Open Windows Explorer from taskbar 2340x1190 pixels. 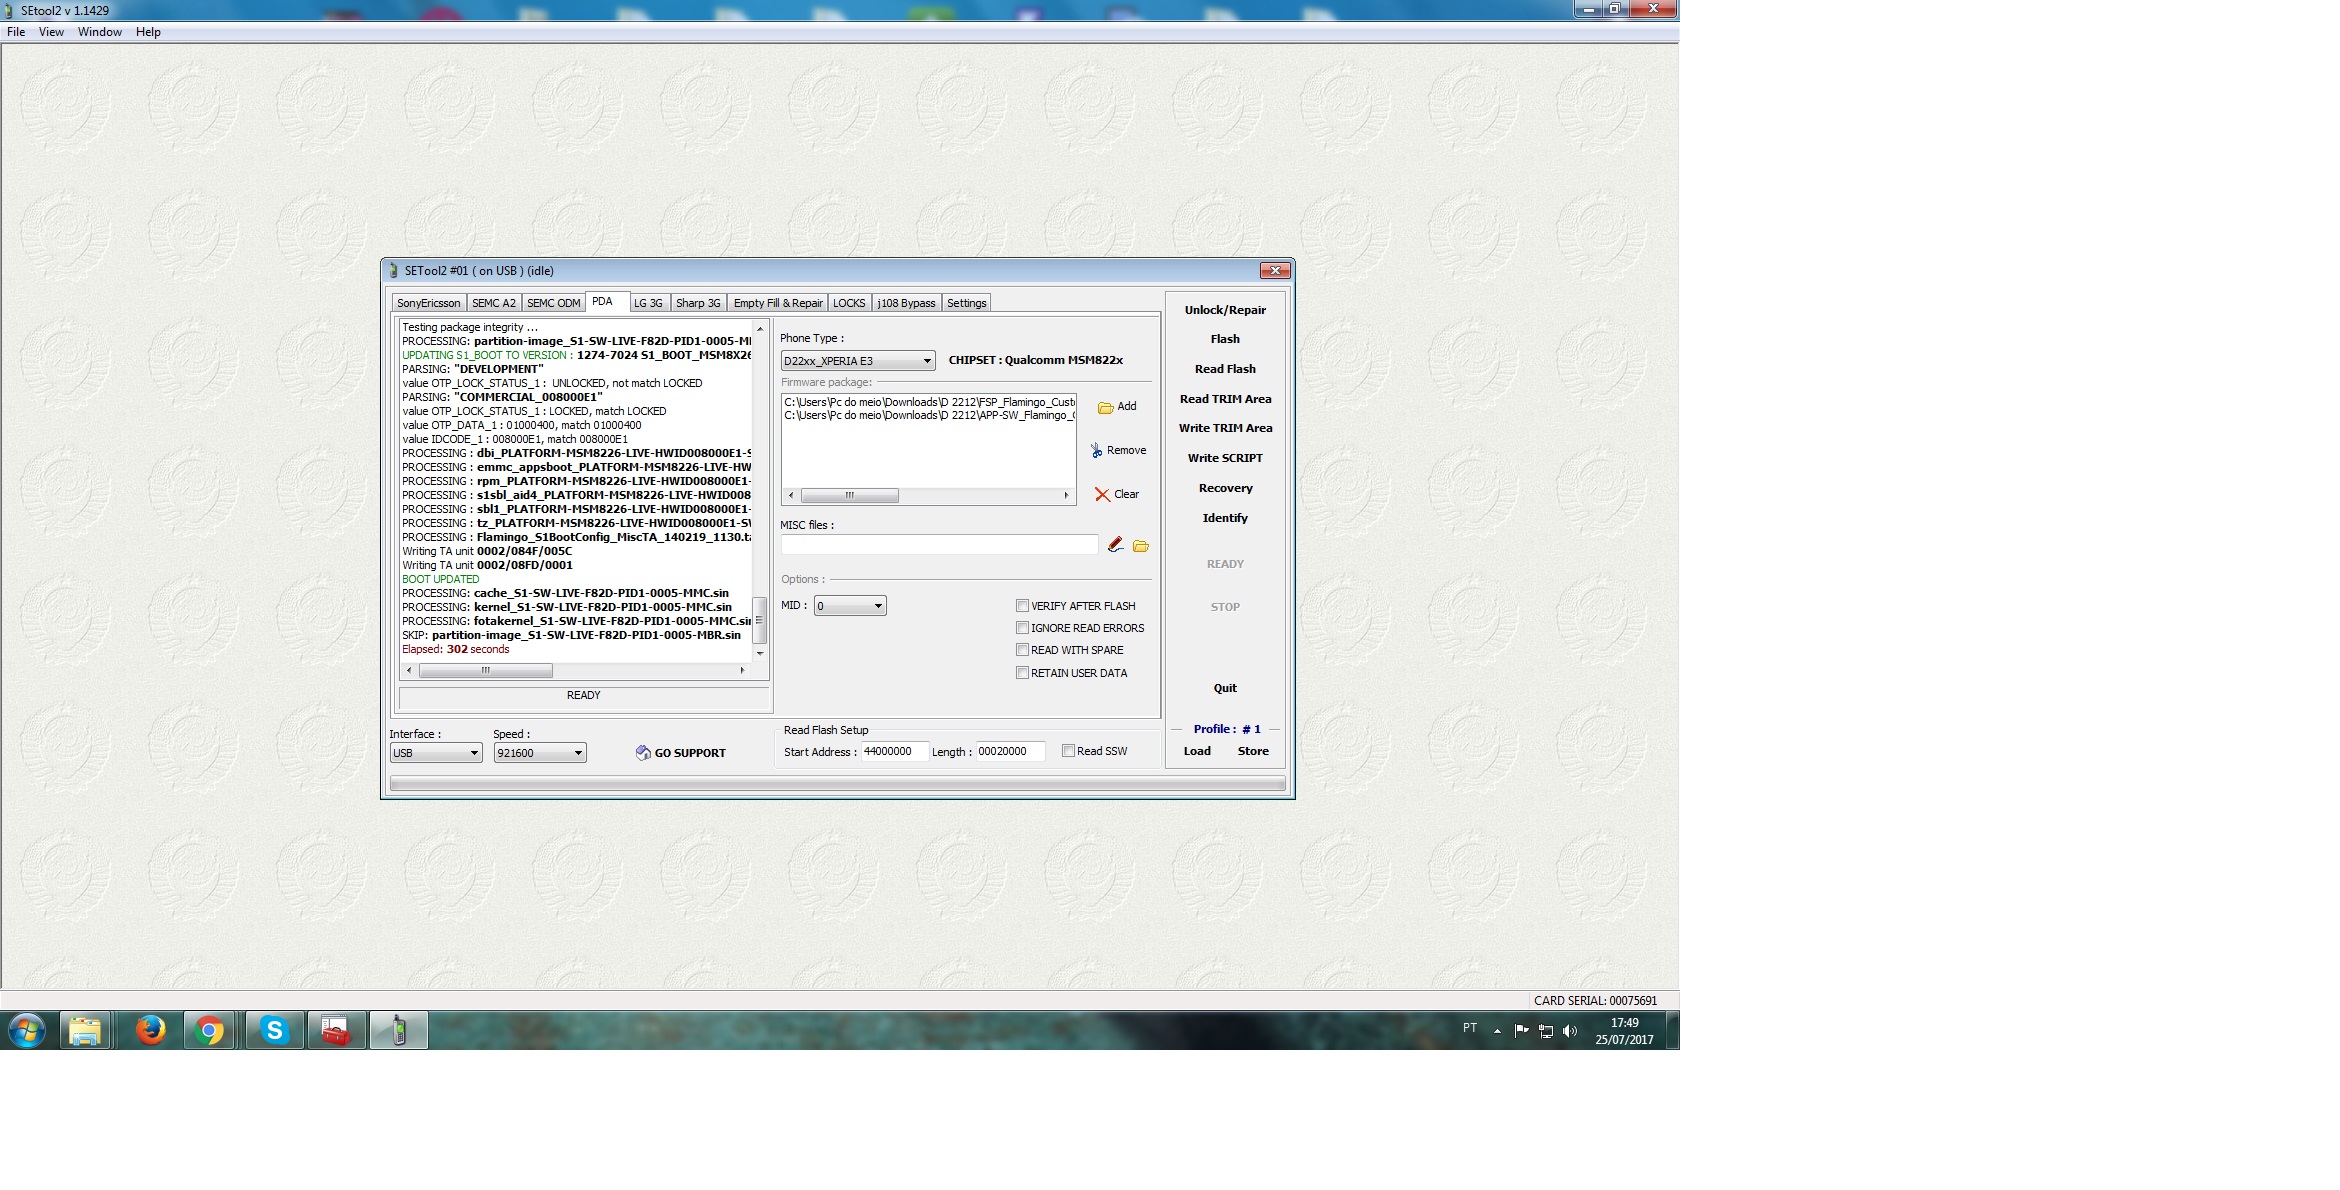click(x=85, y=1030)
